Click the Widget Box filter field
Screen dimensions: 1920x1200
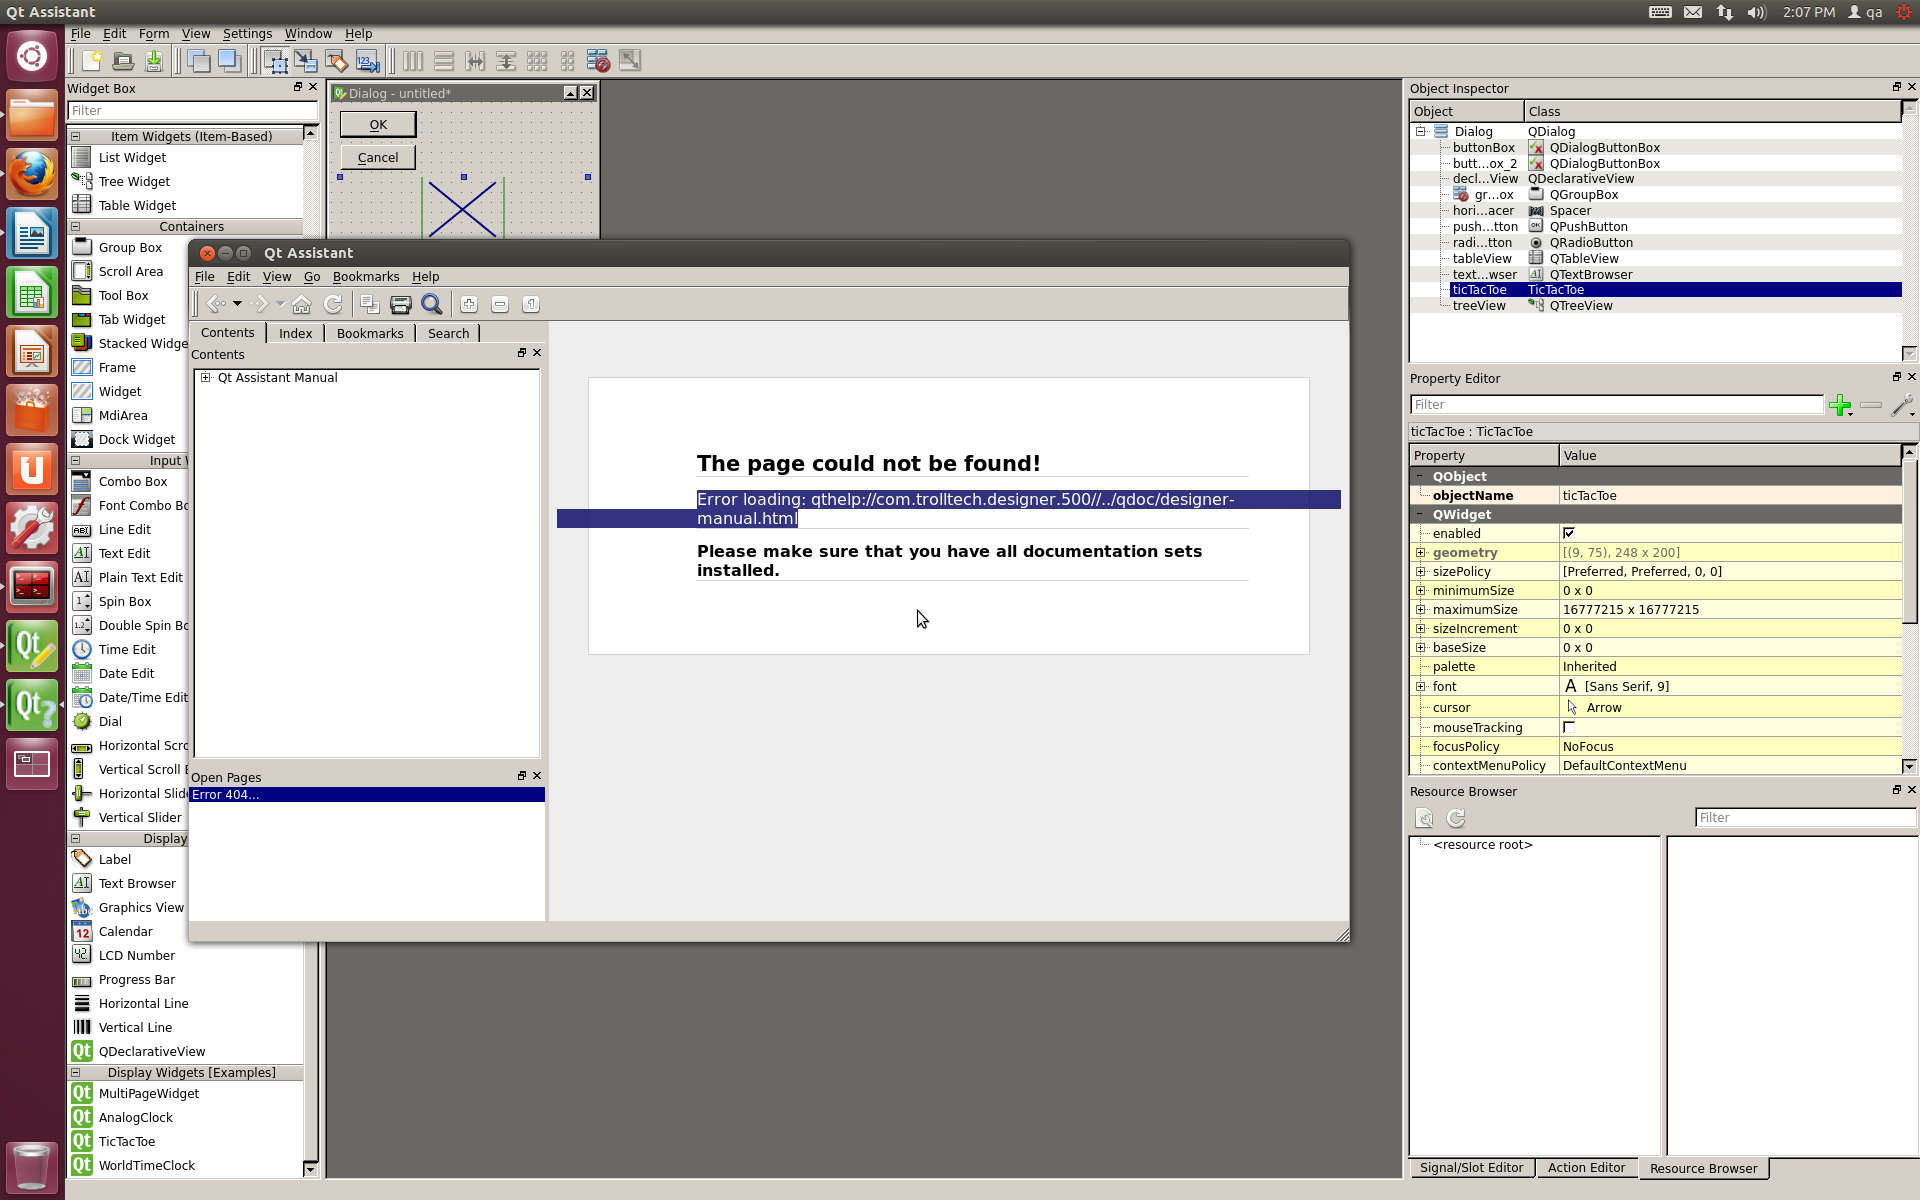click(x=190, y=111)
